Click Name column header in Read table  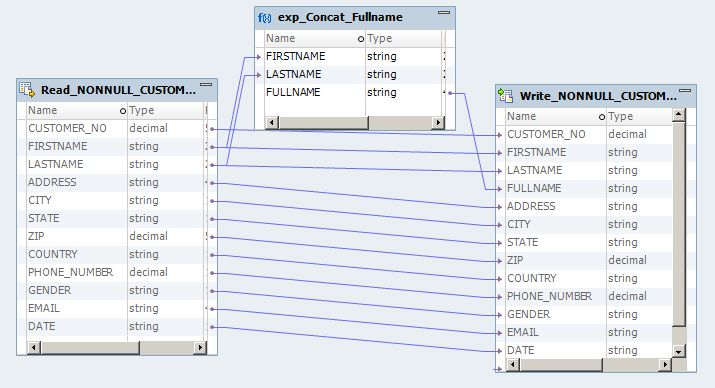coord(77,110)
